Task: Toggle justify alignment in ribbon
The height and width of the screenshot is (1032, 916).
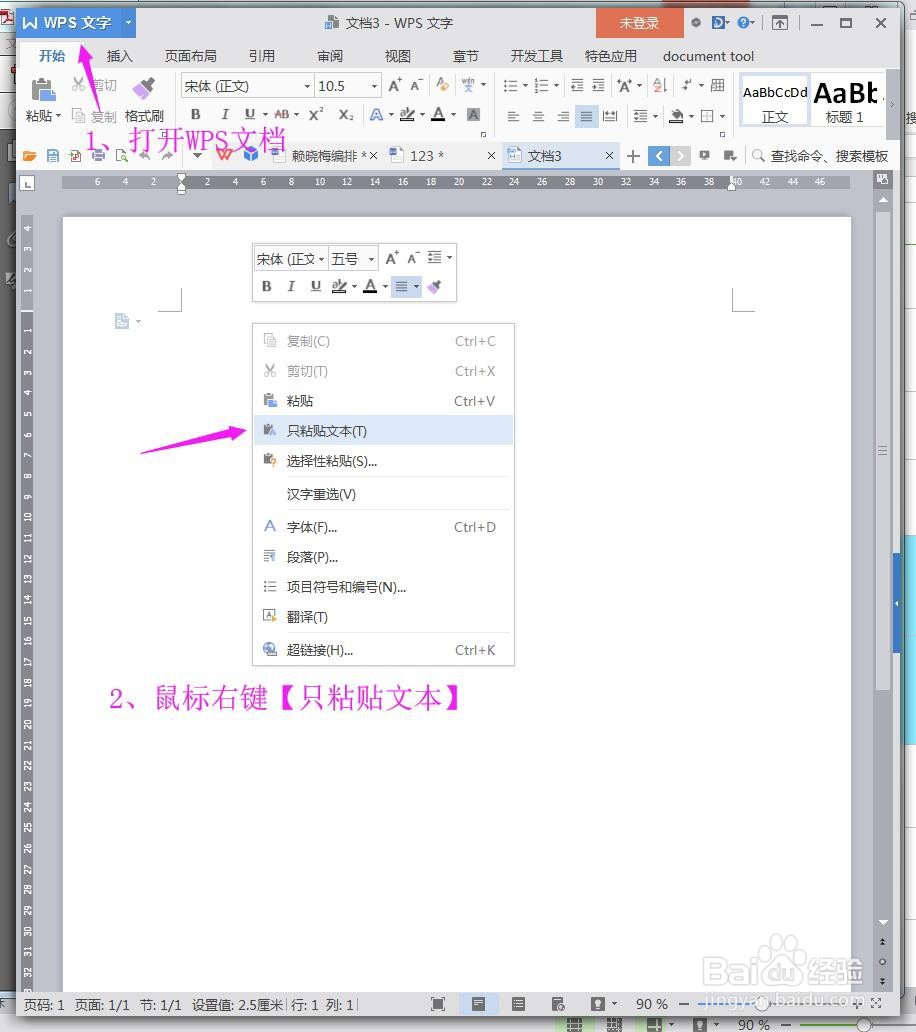Action: (586, 116)
